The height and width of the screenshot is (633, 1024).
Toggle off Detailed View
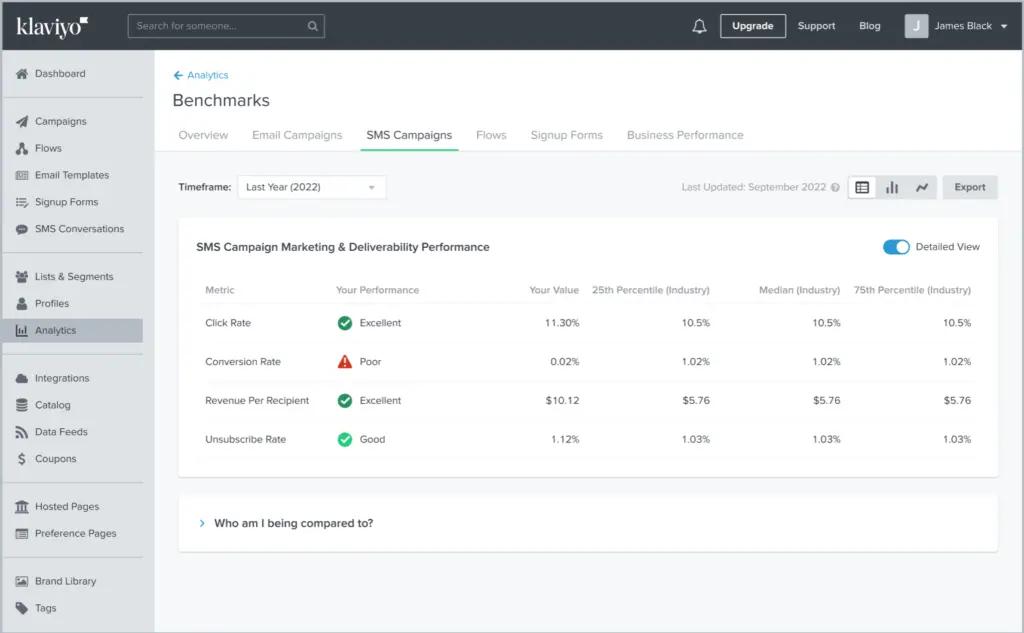tap(896, 246)
